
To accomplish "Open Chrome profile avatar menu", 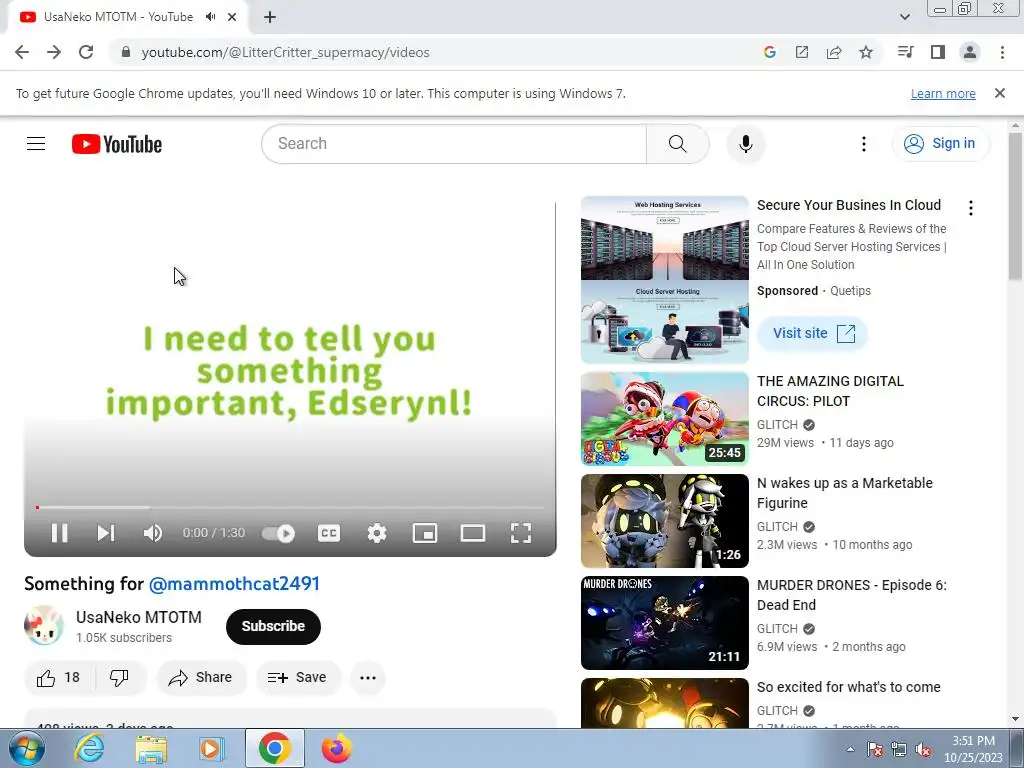I will pyautogui.click(x=970, y=52).
